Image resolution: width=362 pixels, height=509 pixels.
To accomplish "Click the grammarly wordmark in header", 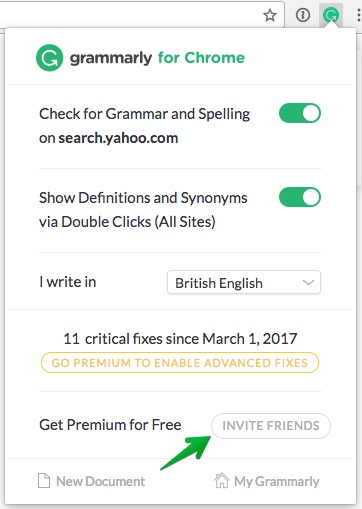I will coord(111,58).
